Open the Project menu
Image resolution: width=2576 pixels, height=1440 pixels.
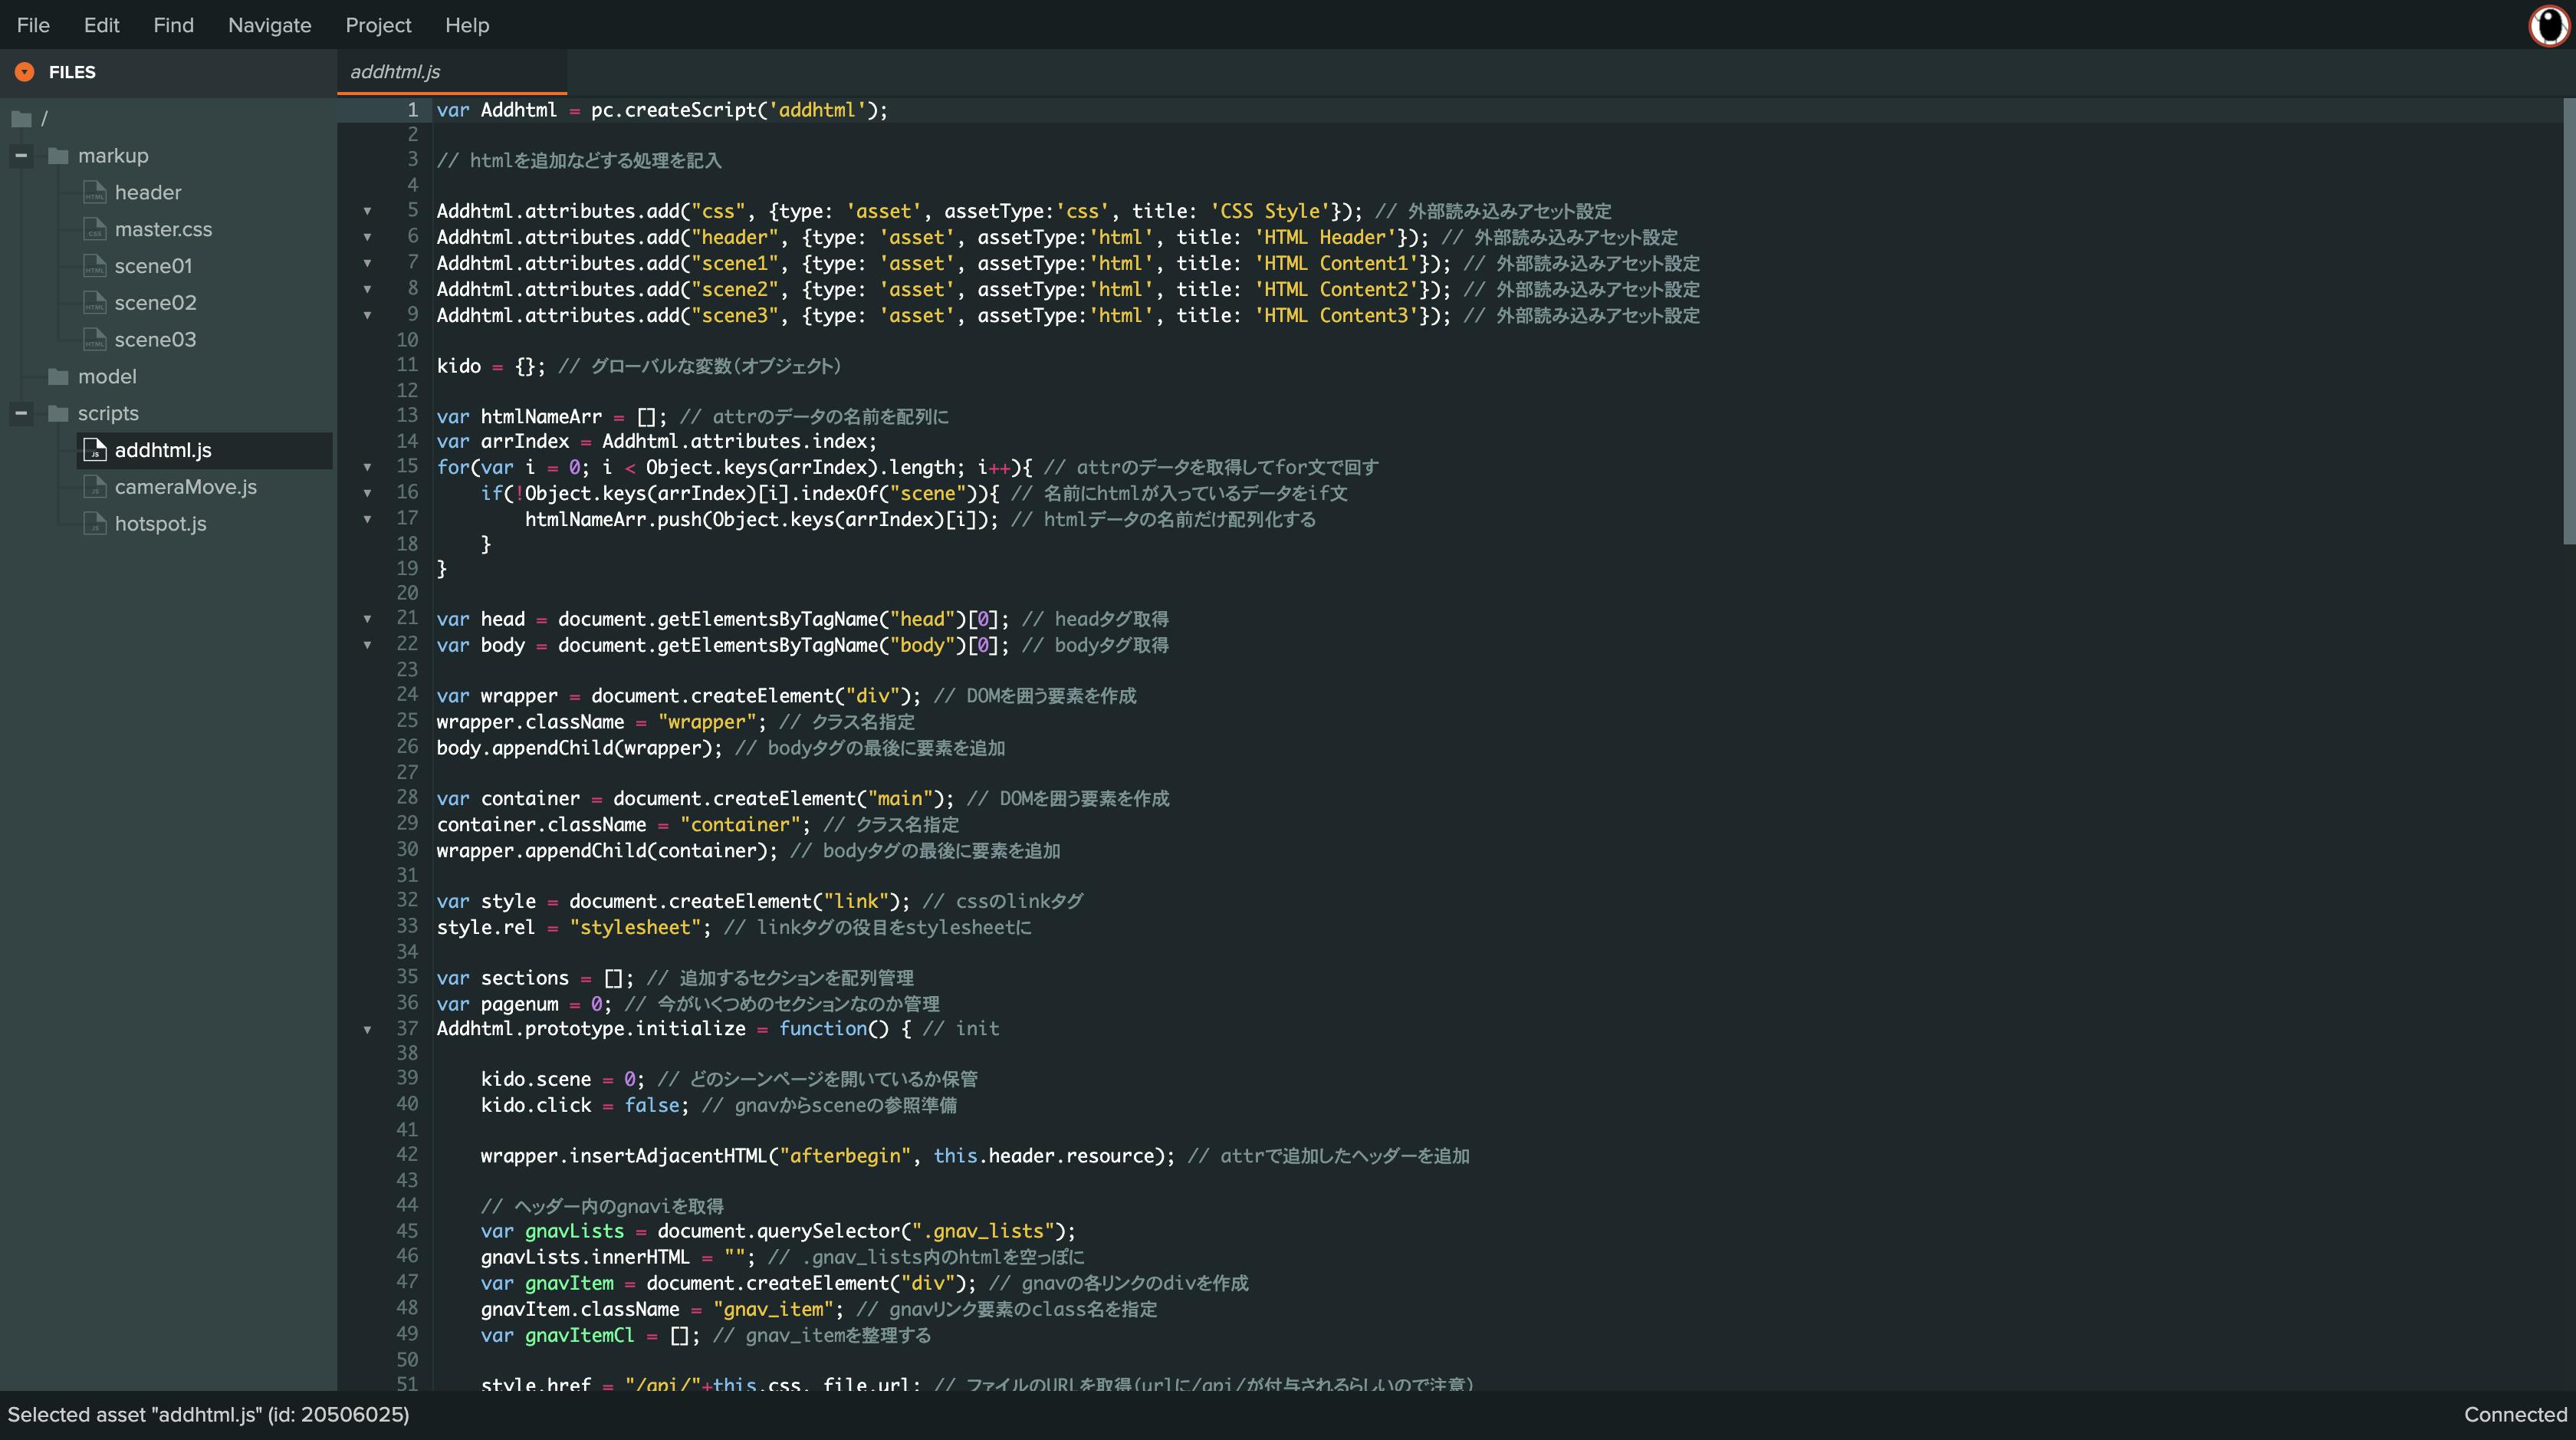(x=378, y=25)
